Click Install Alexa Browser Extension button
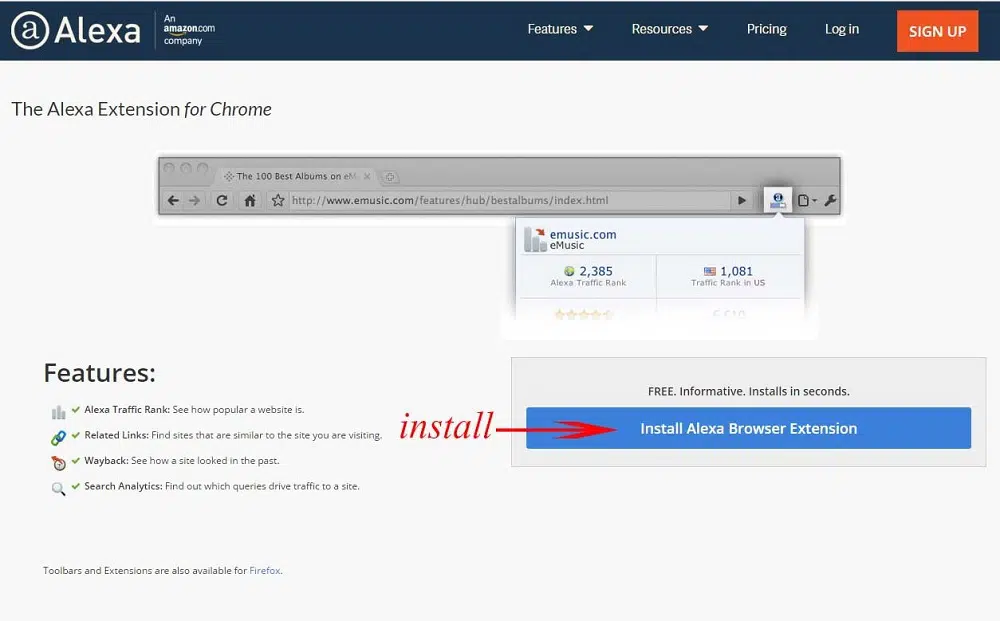The height and width of the screenshot is (621, 1000). [x=748, y=428]
